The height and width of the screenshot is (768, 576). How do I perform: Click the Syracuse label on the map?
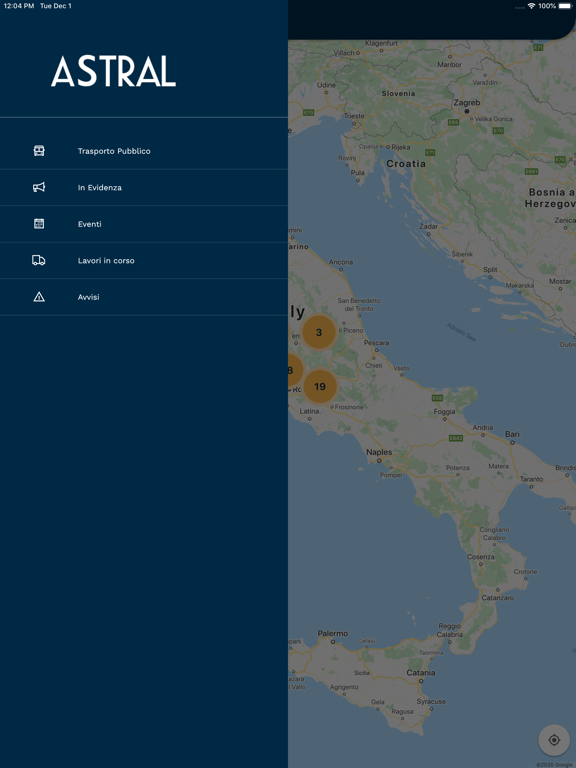pyautogui.click(x=431, y=701)
